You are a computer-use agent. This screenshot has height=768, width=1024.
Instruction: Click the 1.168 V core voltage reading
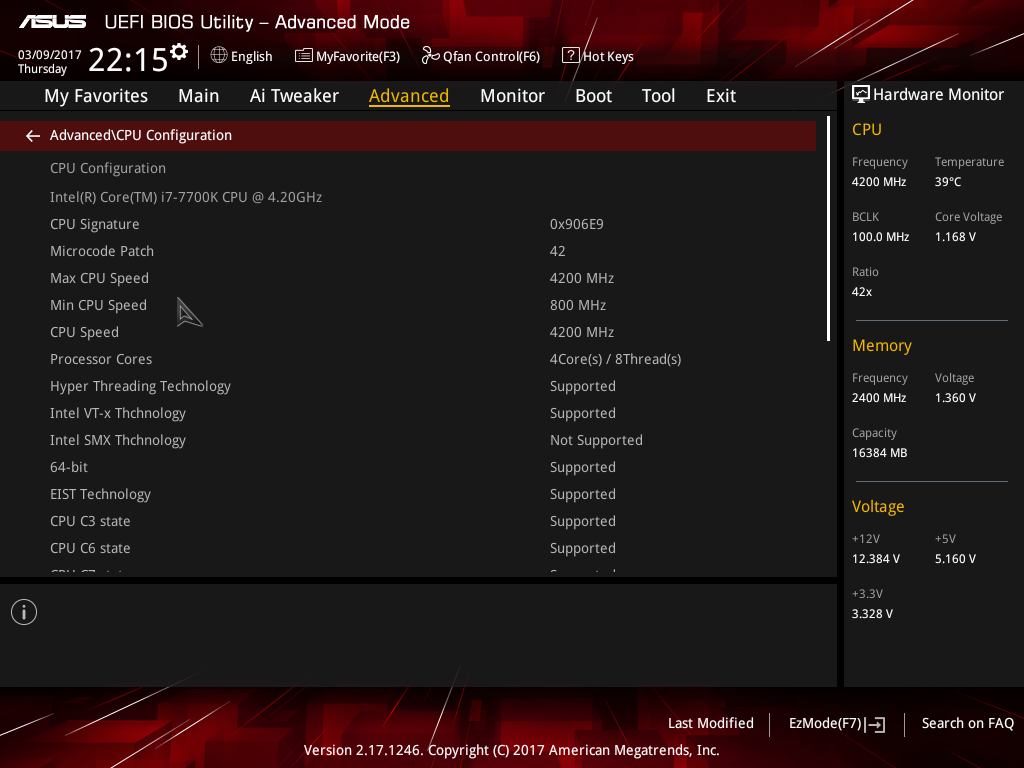click(955, 237)
